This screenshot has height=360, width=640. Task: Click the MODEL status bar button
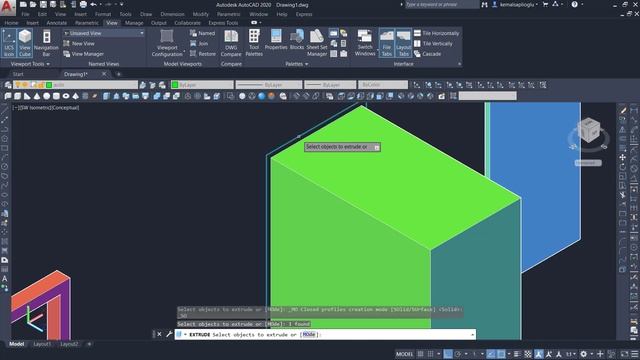click(404, 354)
